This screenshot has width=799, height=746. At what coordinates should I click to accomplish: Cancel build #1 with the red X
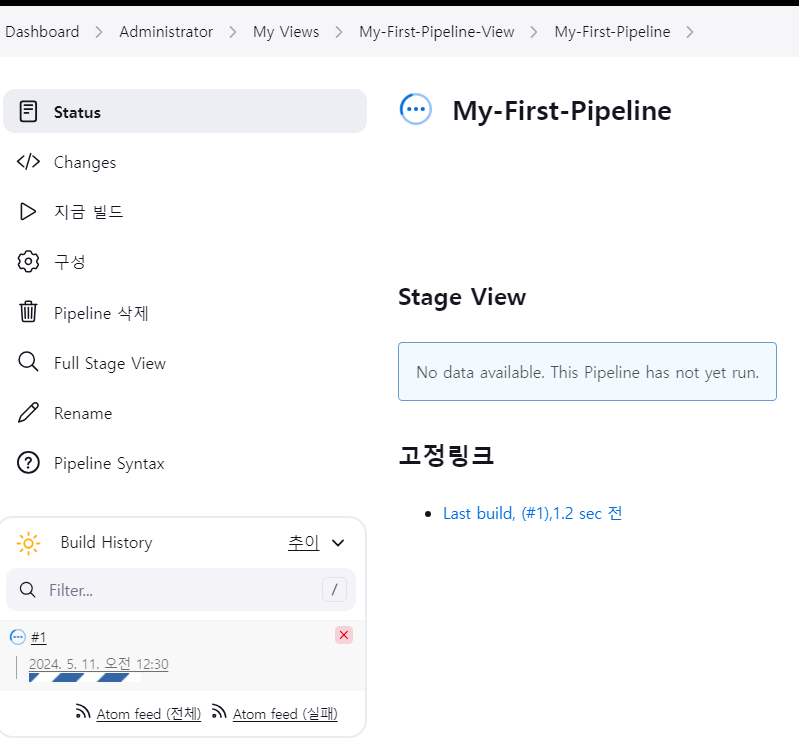click(x=344, y=635)
